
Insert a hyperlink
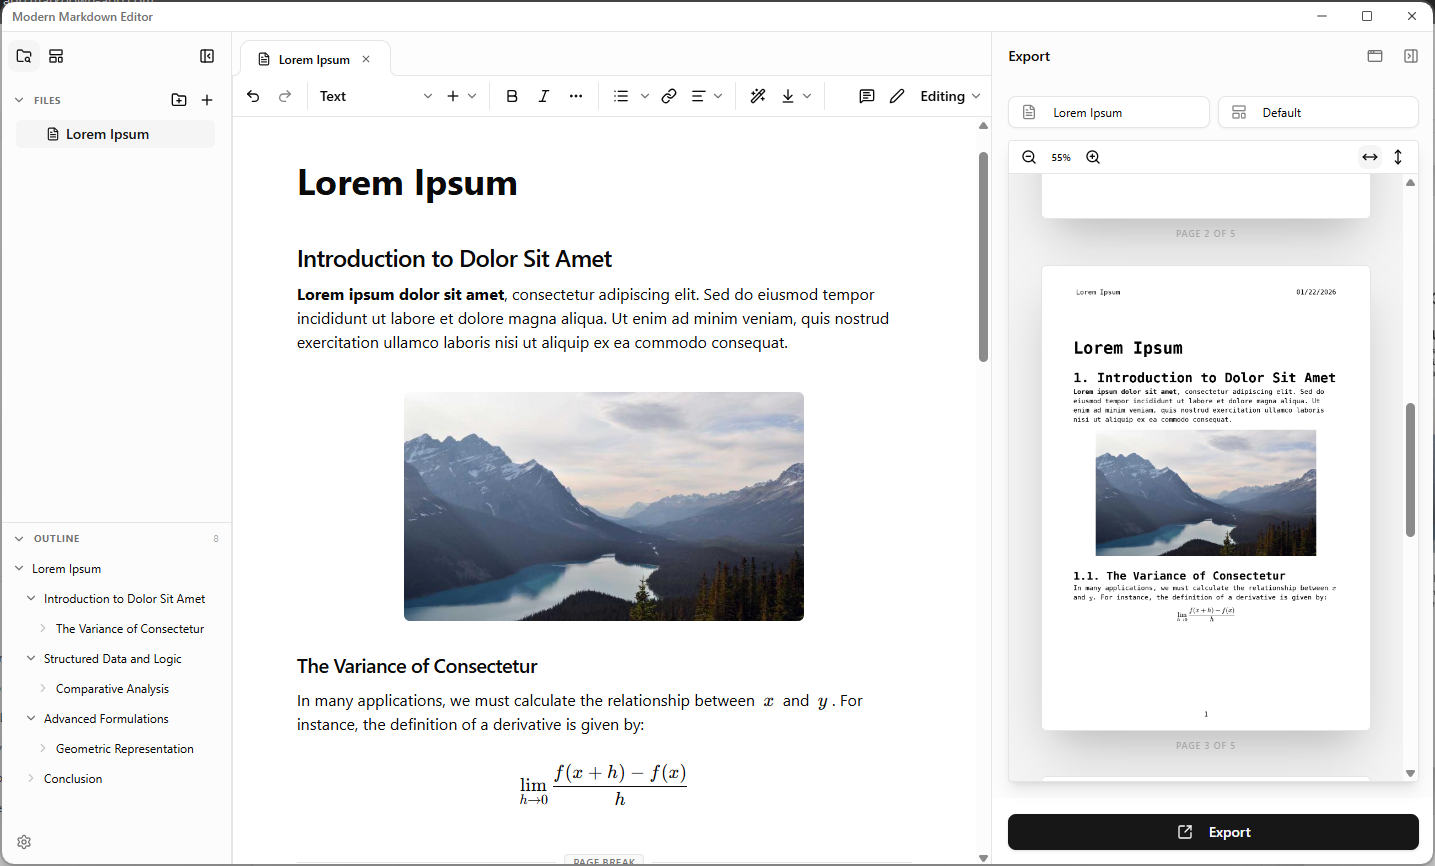click(669, 96)
